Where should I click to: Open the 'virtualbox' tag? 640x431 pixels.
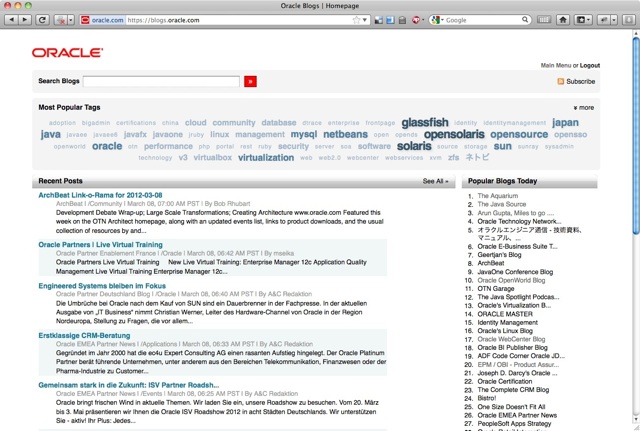coord(213,158)
